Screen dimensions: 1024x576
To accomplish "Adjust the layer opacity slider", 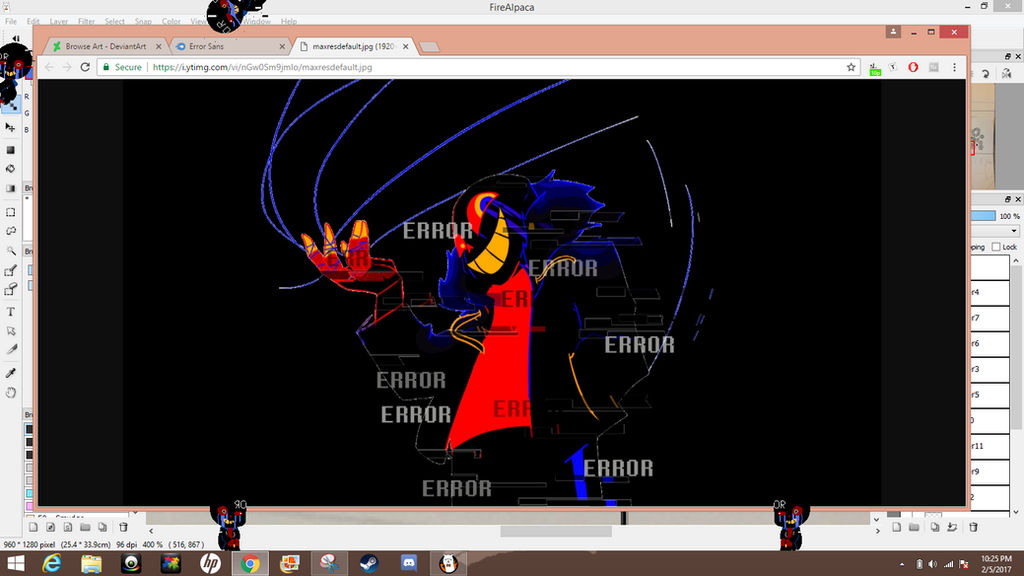I will 983,216.
